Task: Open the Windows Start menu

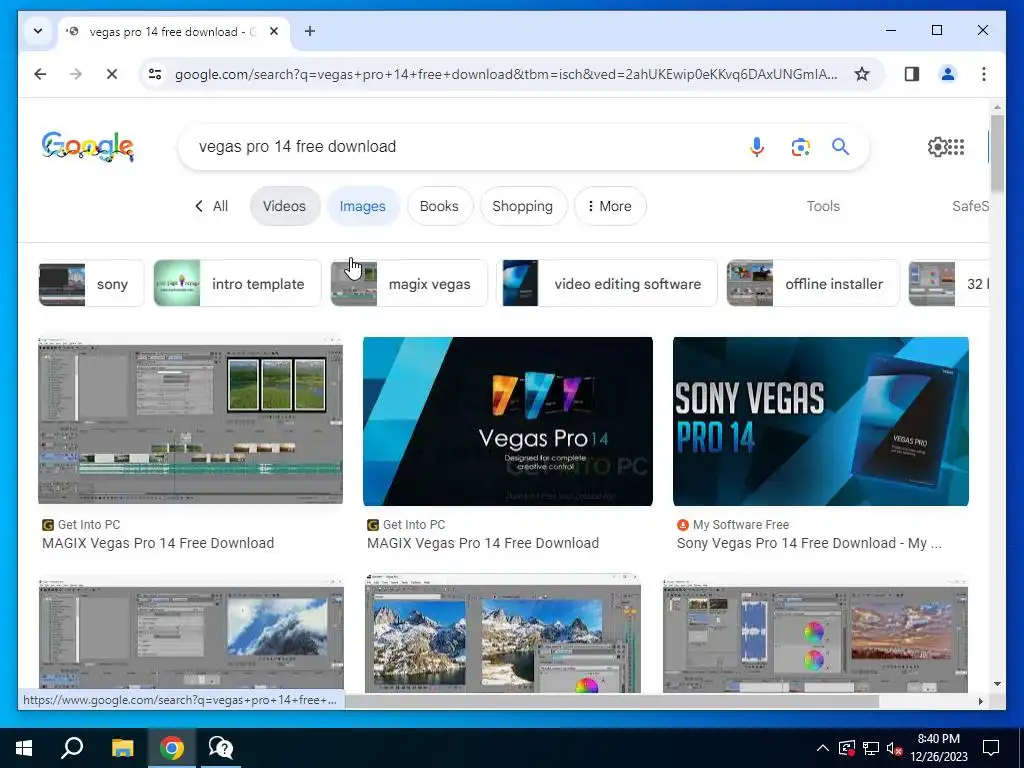Action: point(24,748)
